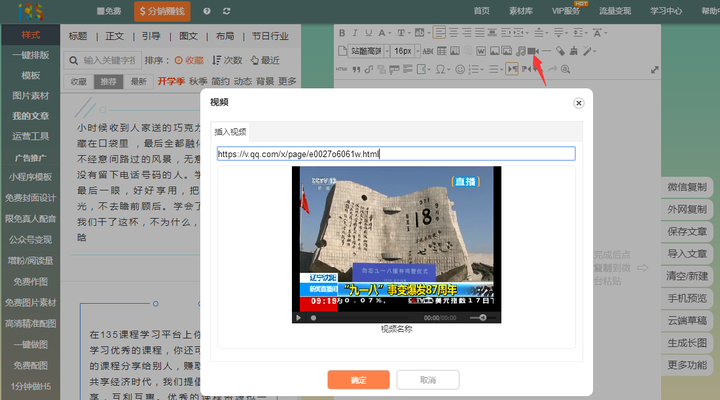Viewport: 720px width, 400px height.
Task: Click the 分销赚钱 orange button
Action: (x=162, y=11)
